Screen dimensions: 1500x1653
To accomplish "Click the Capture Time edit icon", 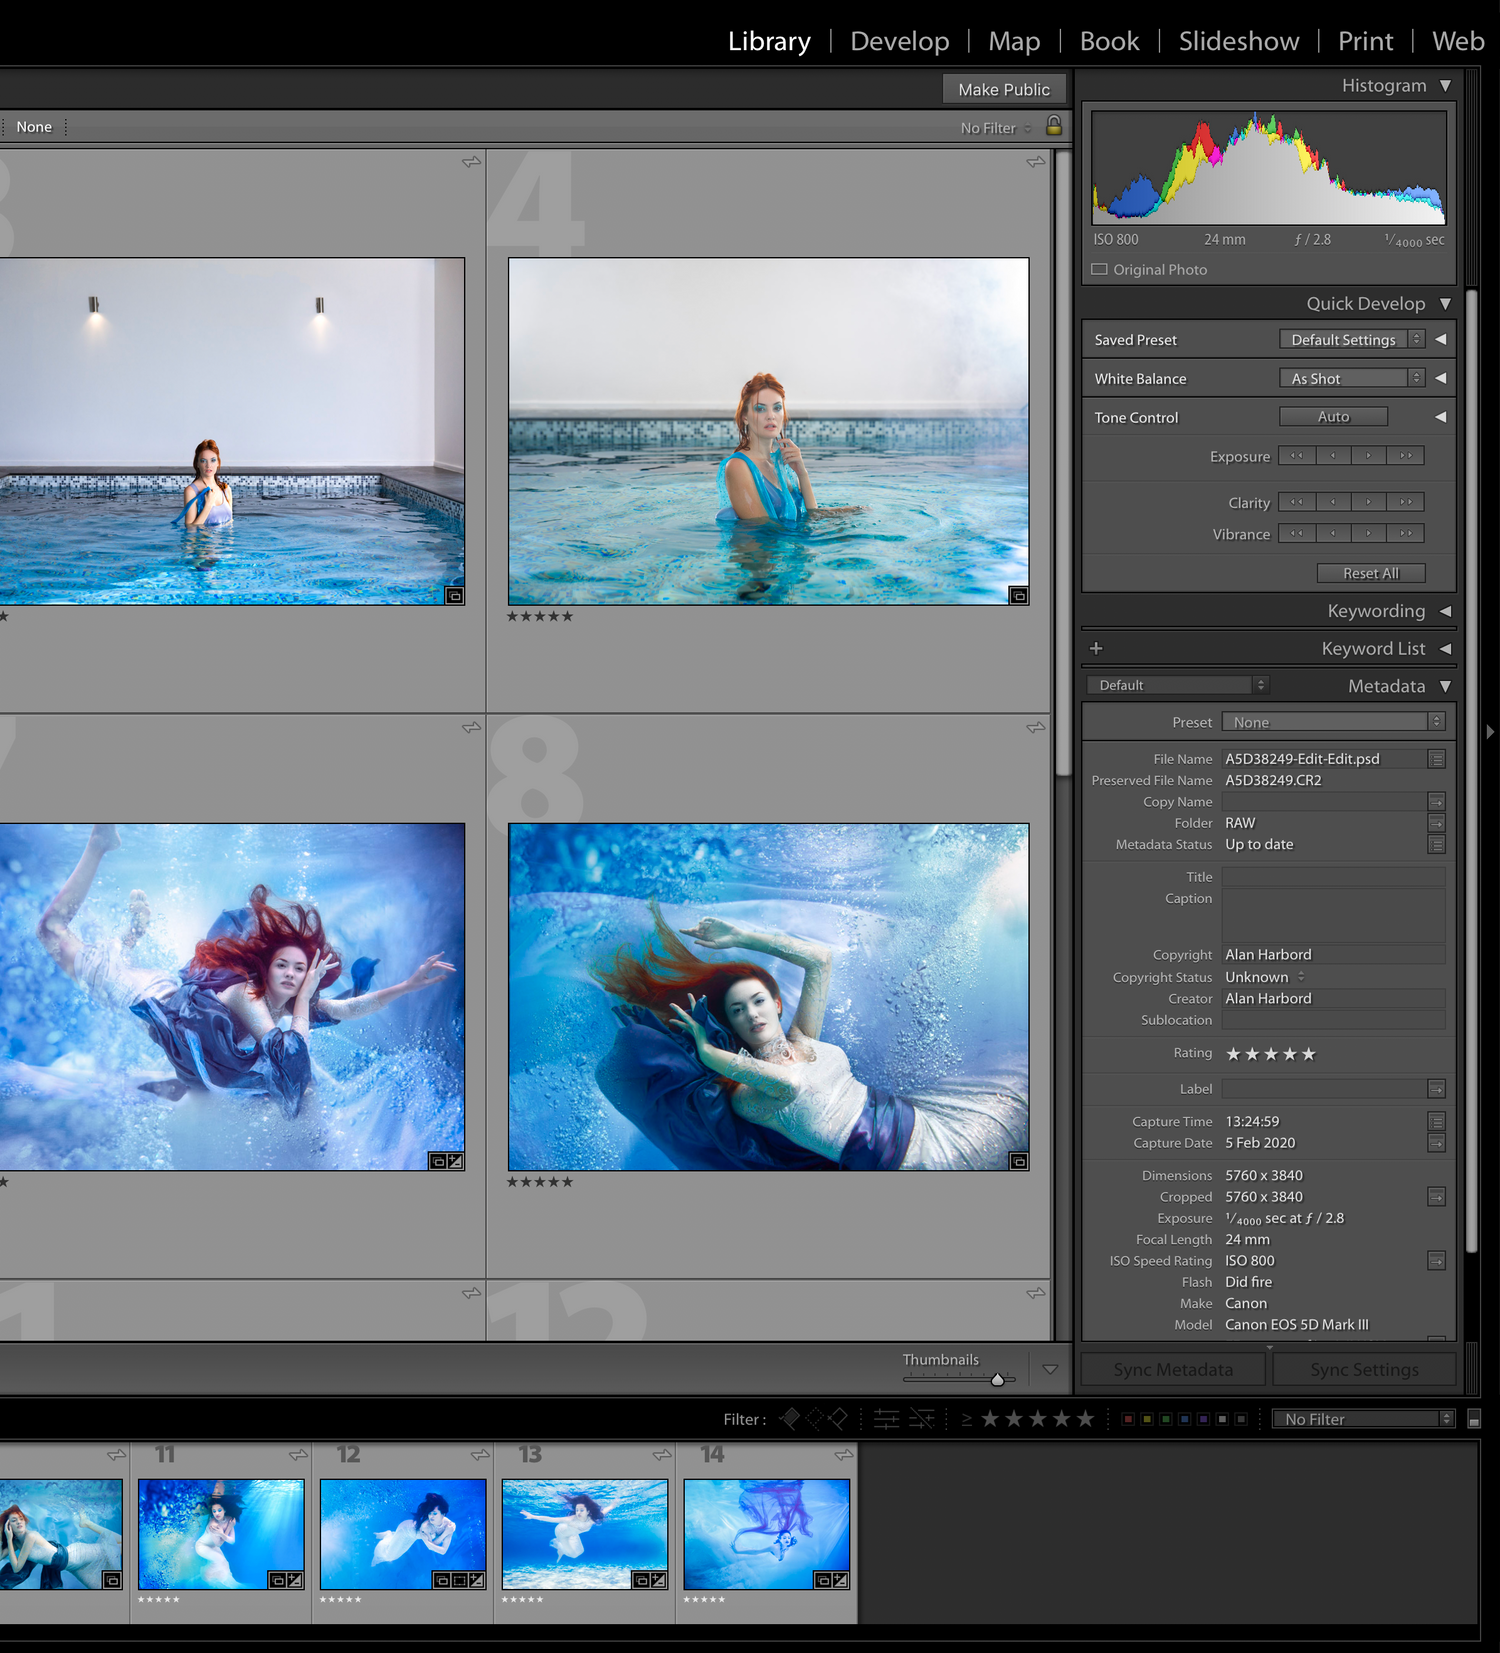I will pos(1436,1121).
